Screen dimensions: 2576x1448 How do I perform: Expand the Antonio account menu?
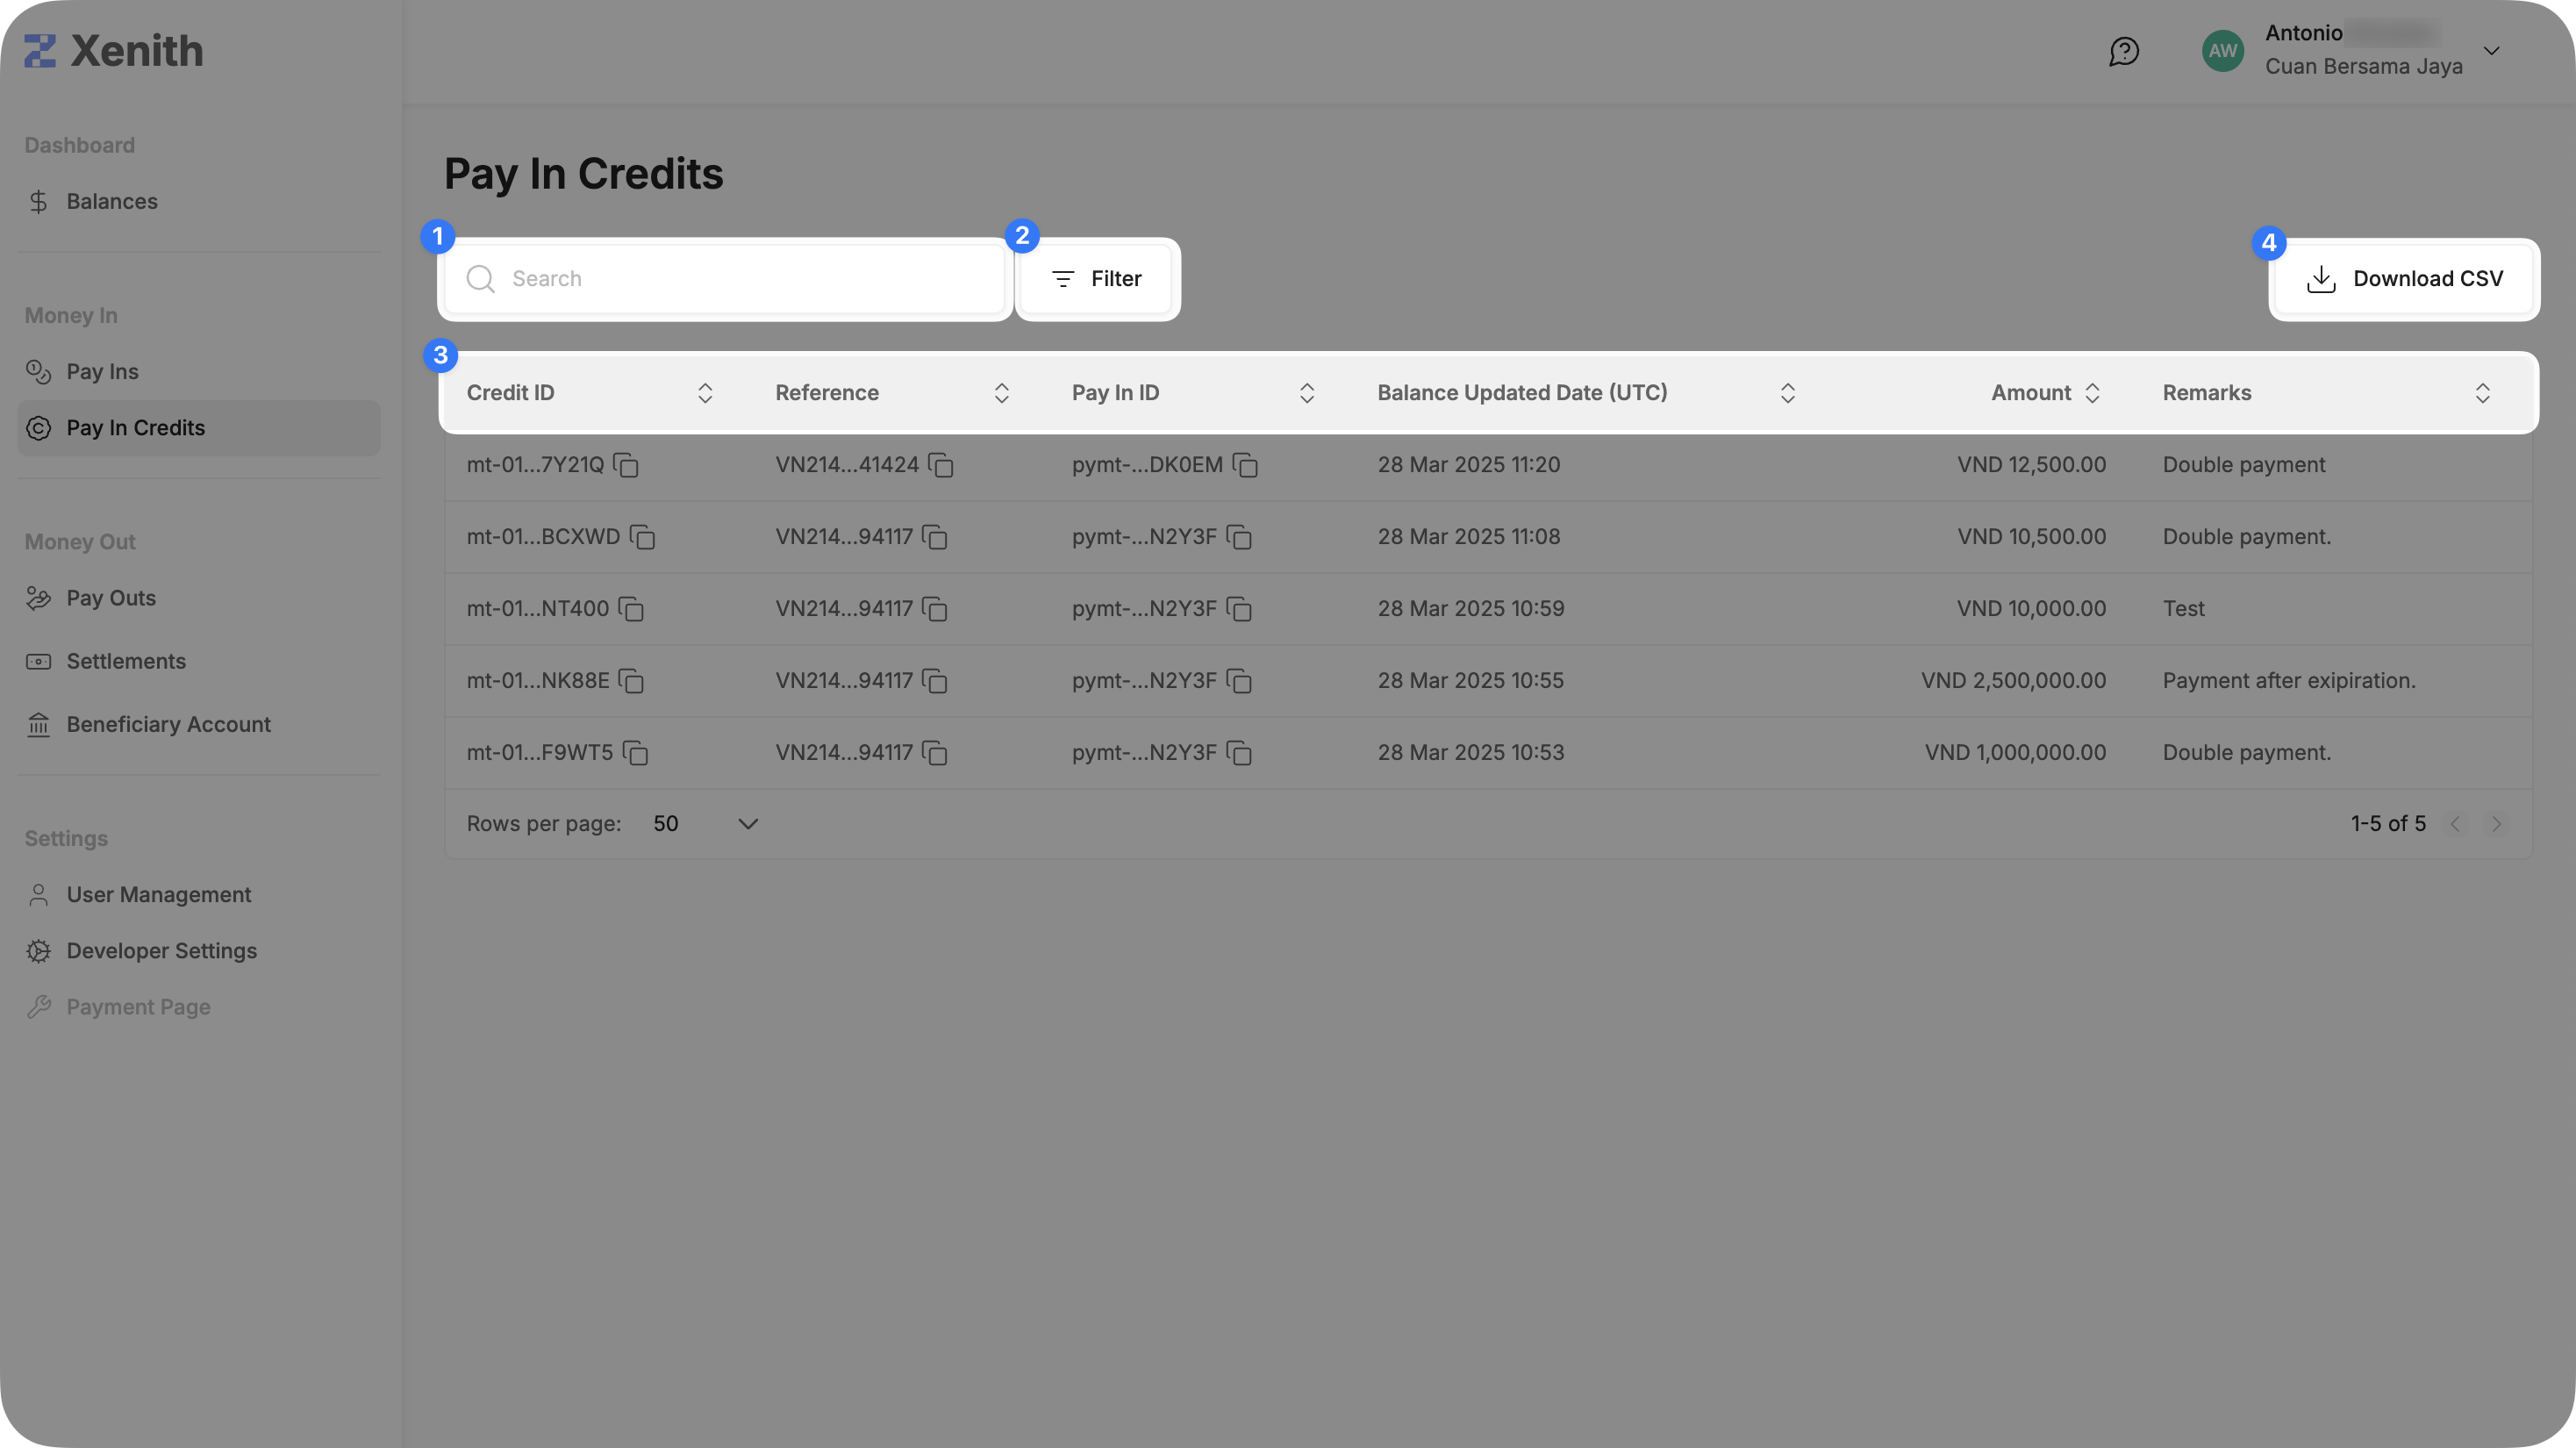coord(2491,51)
